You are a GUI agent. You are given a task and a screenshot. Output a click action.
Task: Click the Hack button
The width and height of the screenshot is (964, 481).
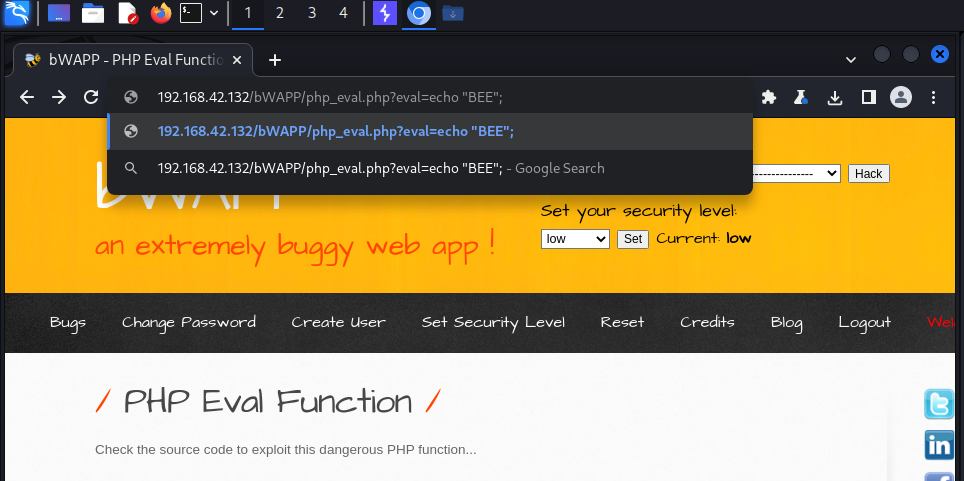click(868, 173)
